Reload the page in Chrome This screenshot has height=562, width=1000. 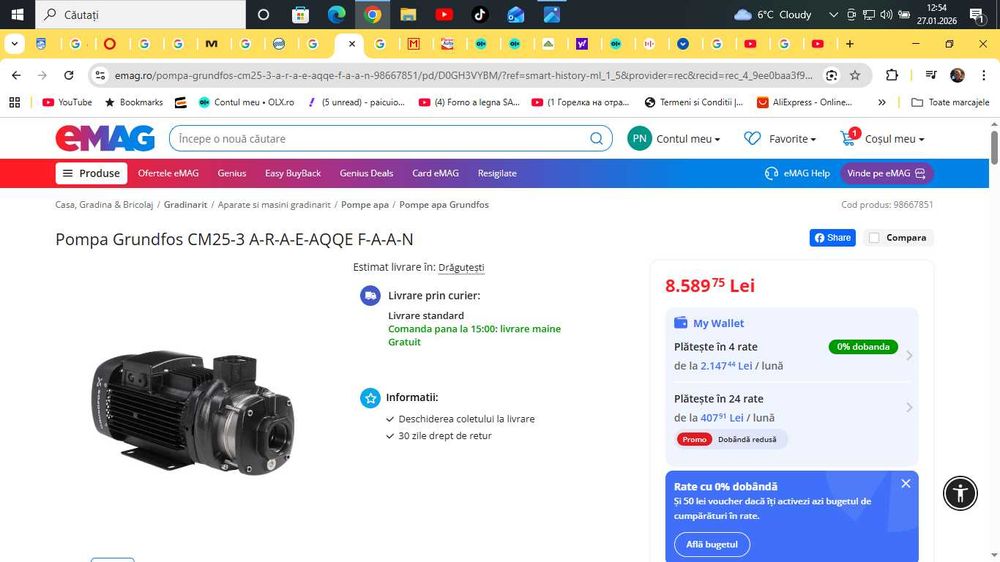pyautogui.click(x=68, y=75)
